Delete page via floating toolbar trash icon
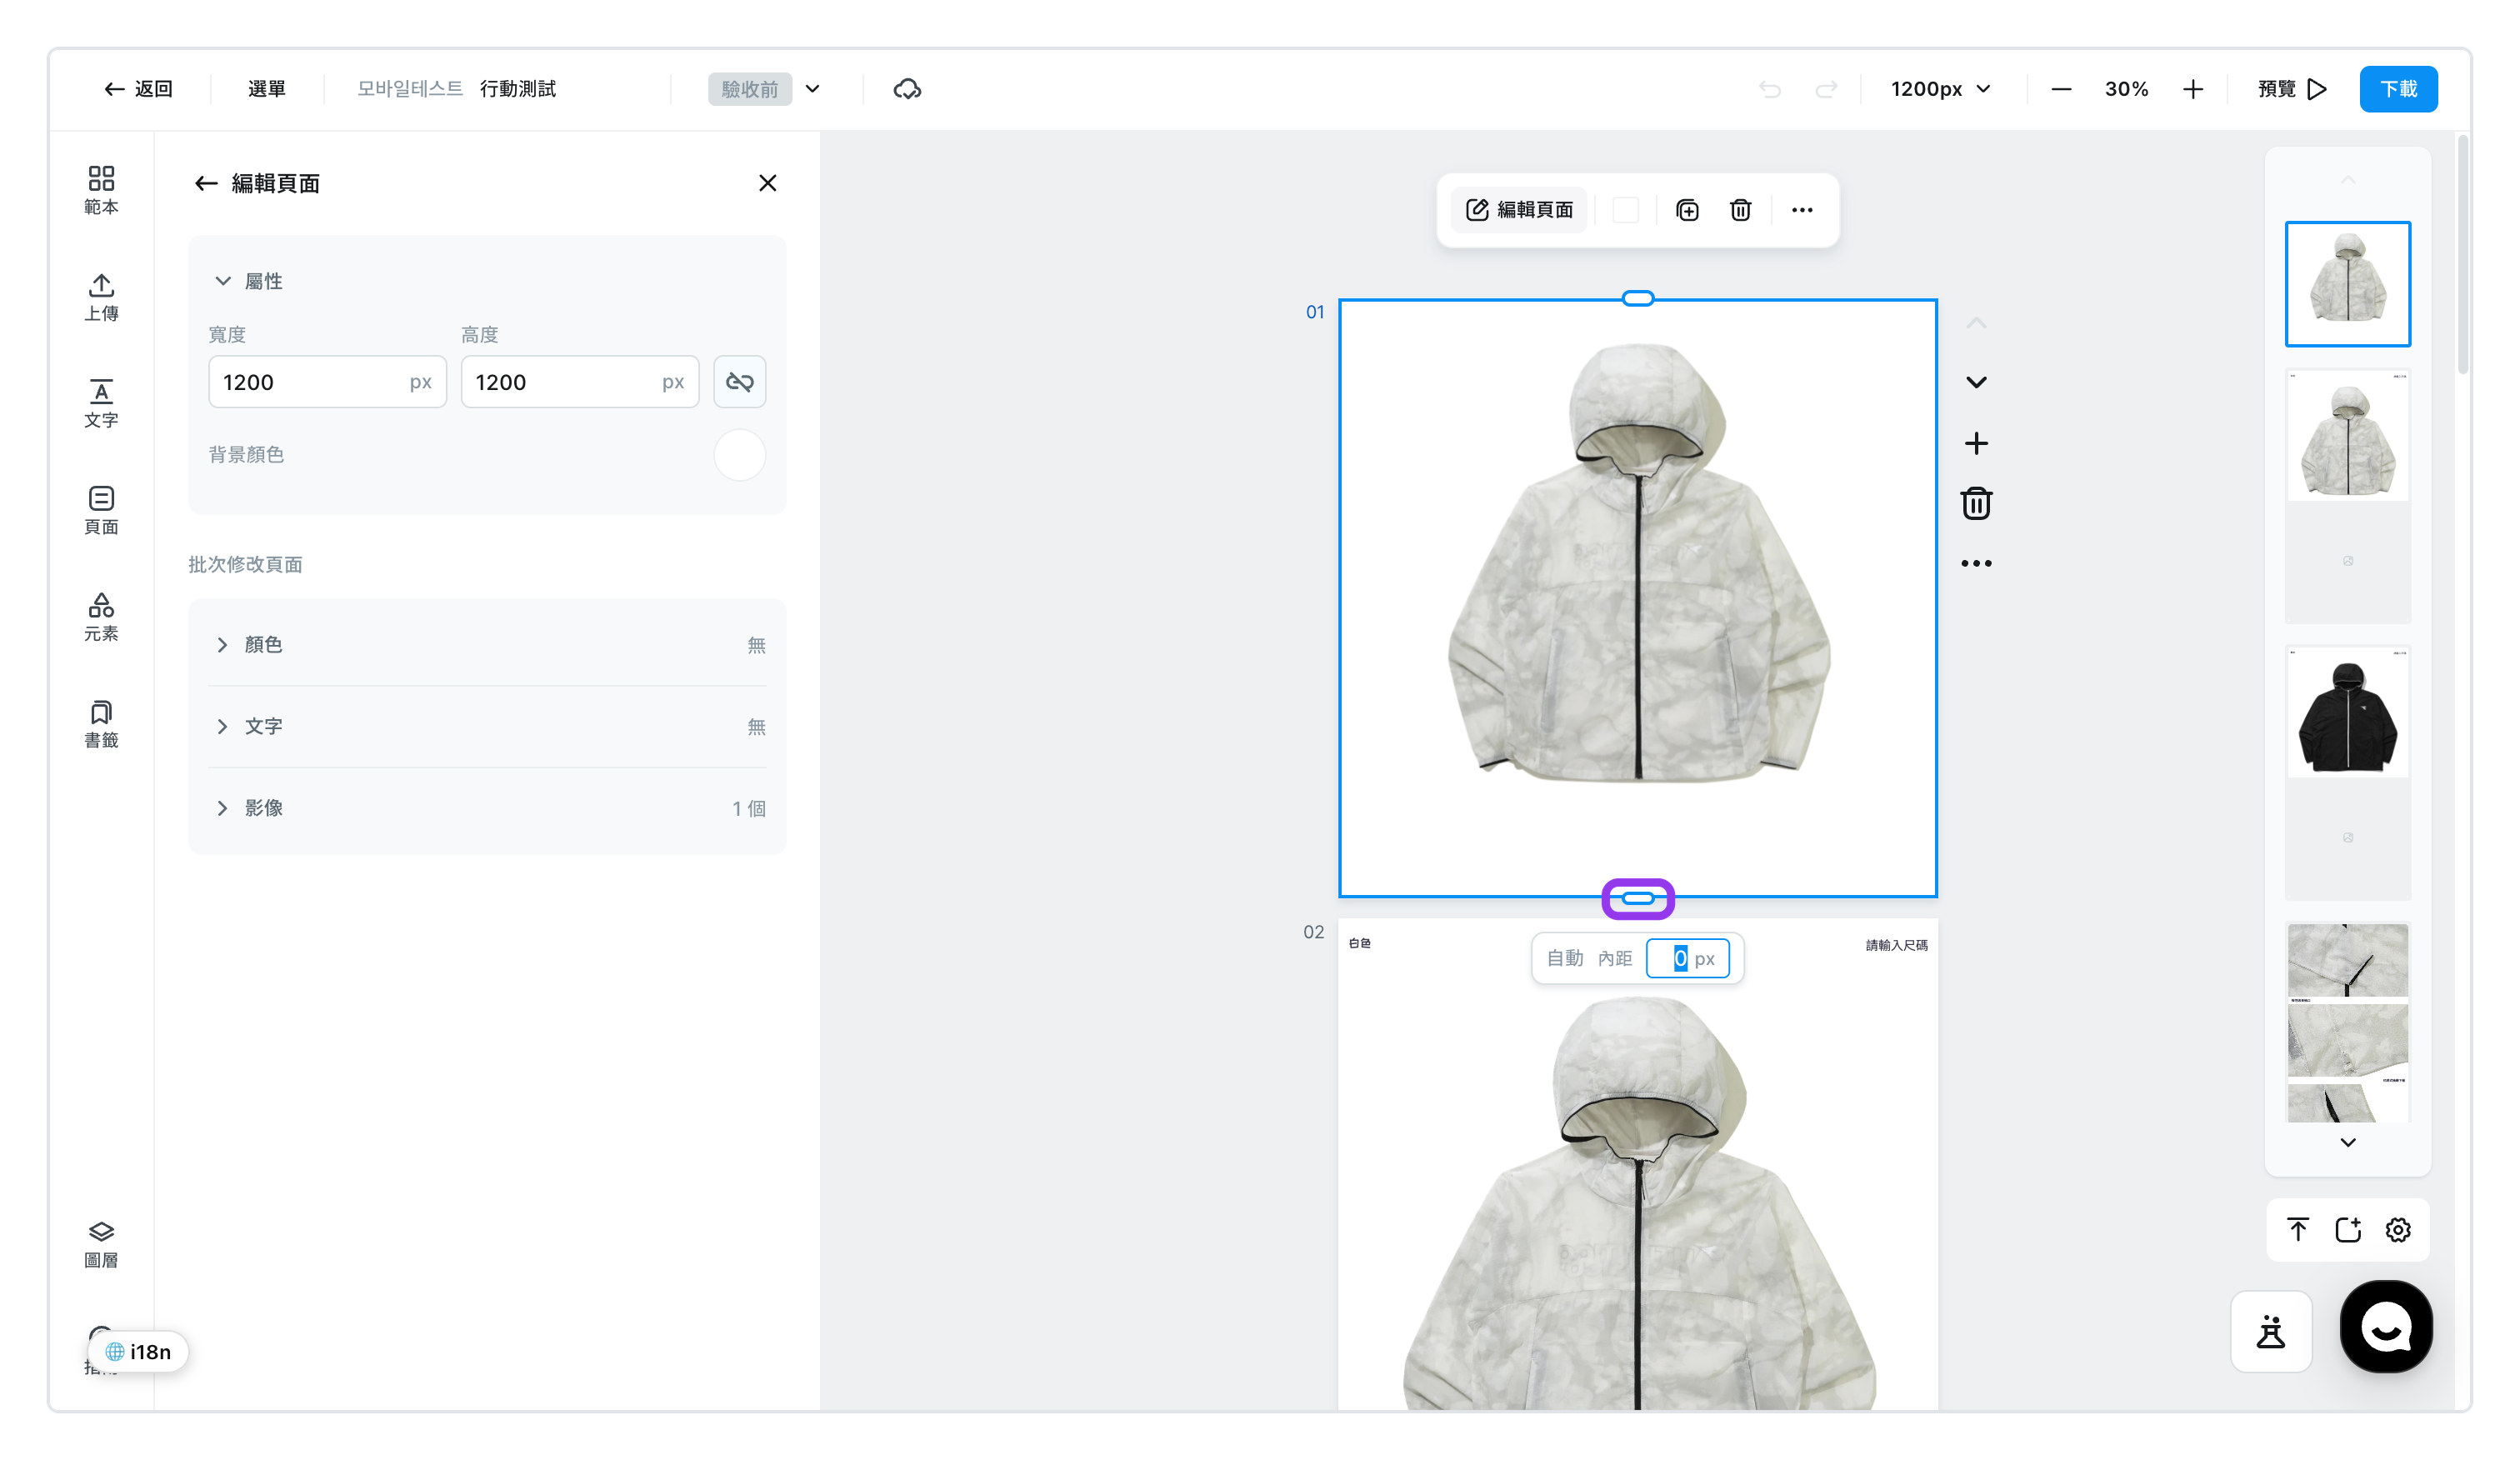Viewport: 2520px width, 1460px height. click(x=1741, y=210)
